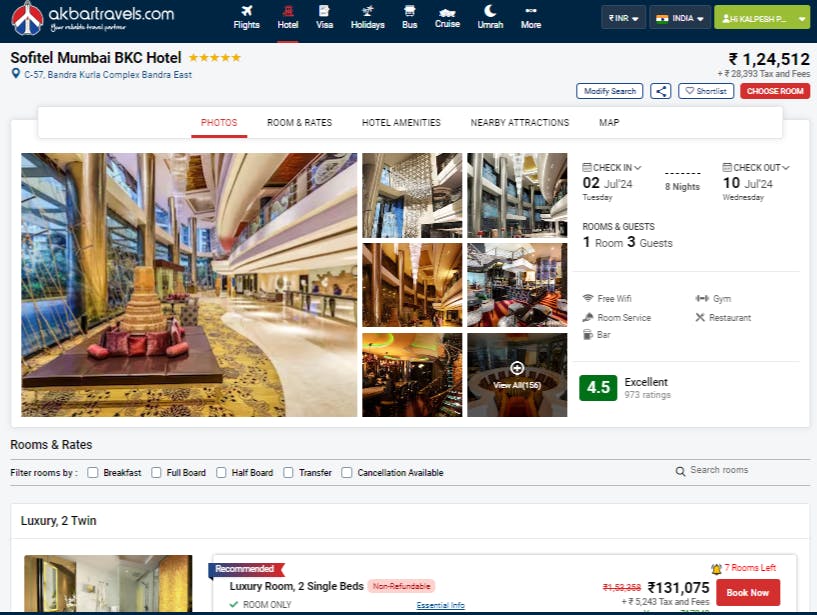This screenshot has height=615, width=817.
Task: Click the Shortlist button
Action: (x=706, y=91)
